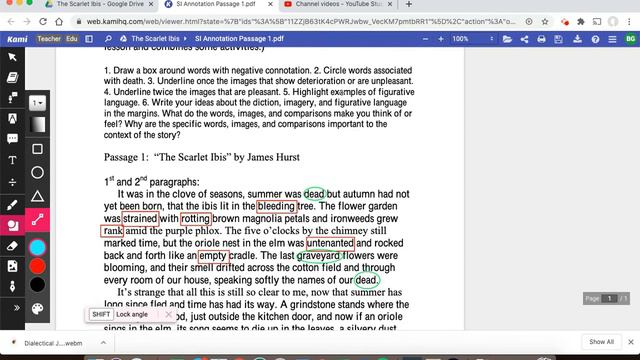Open a new browser tab

(409, 4)
